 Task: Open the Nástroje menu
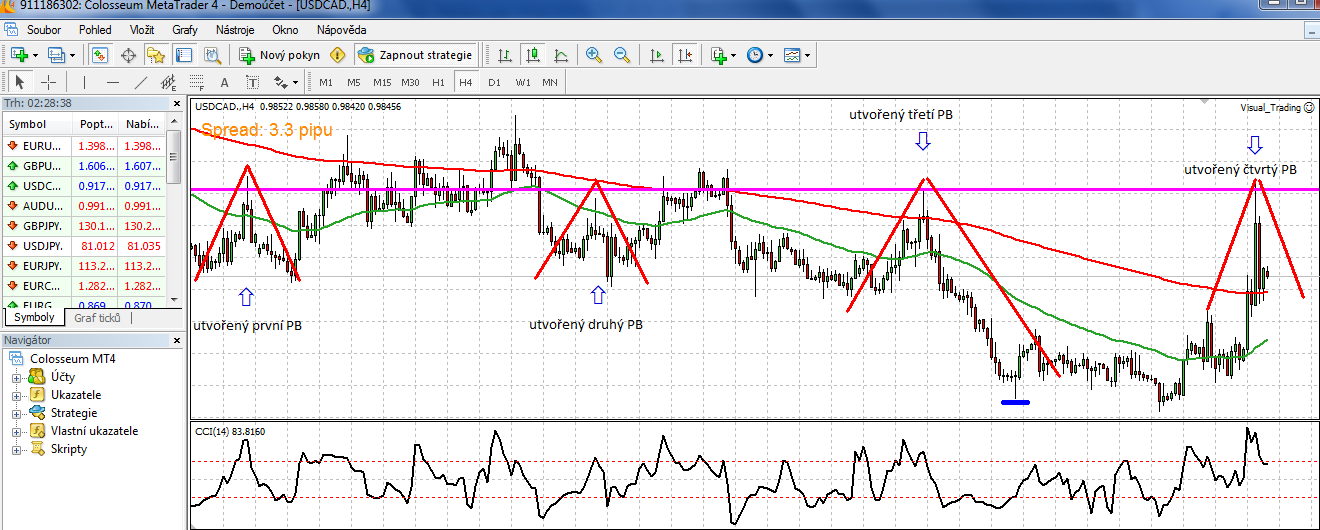[235, 30]
